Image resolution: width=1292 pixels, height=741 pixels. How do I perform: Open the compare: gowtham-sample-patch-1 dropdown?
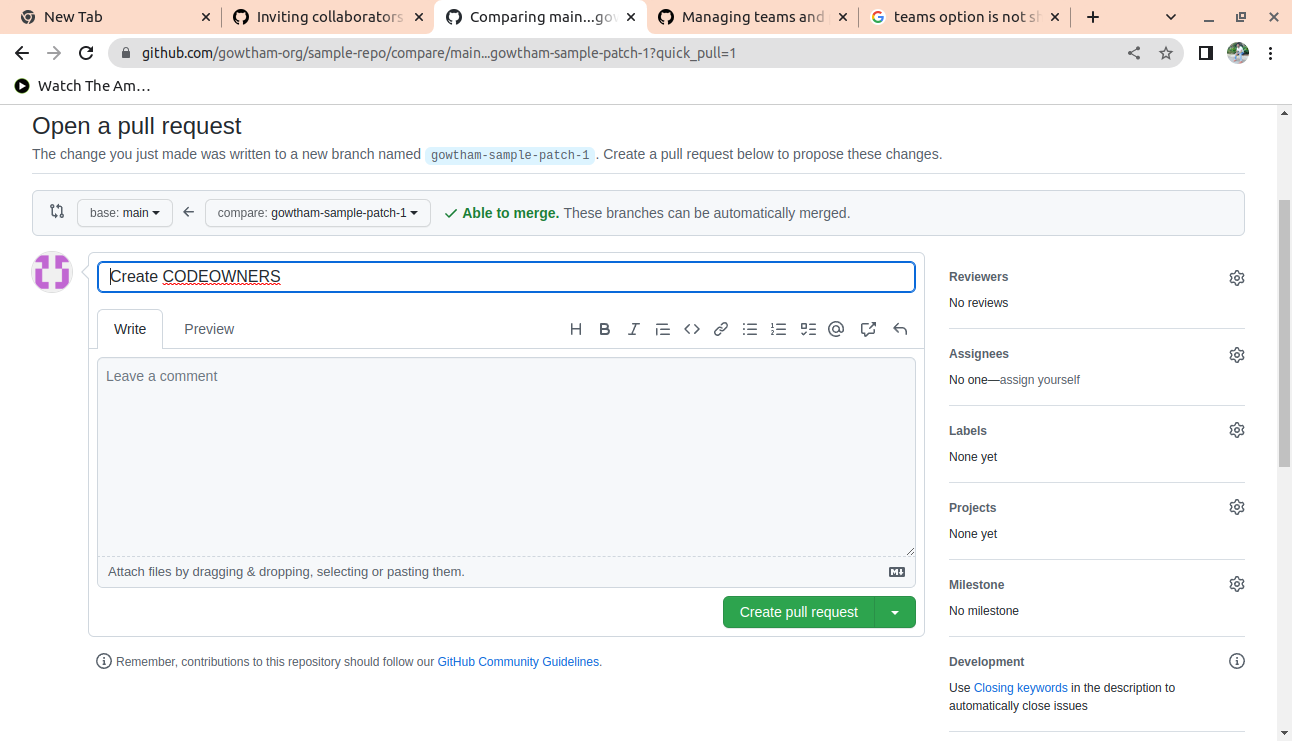tap(317, 213)
